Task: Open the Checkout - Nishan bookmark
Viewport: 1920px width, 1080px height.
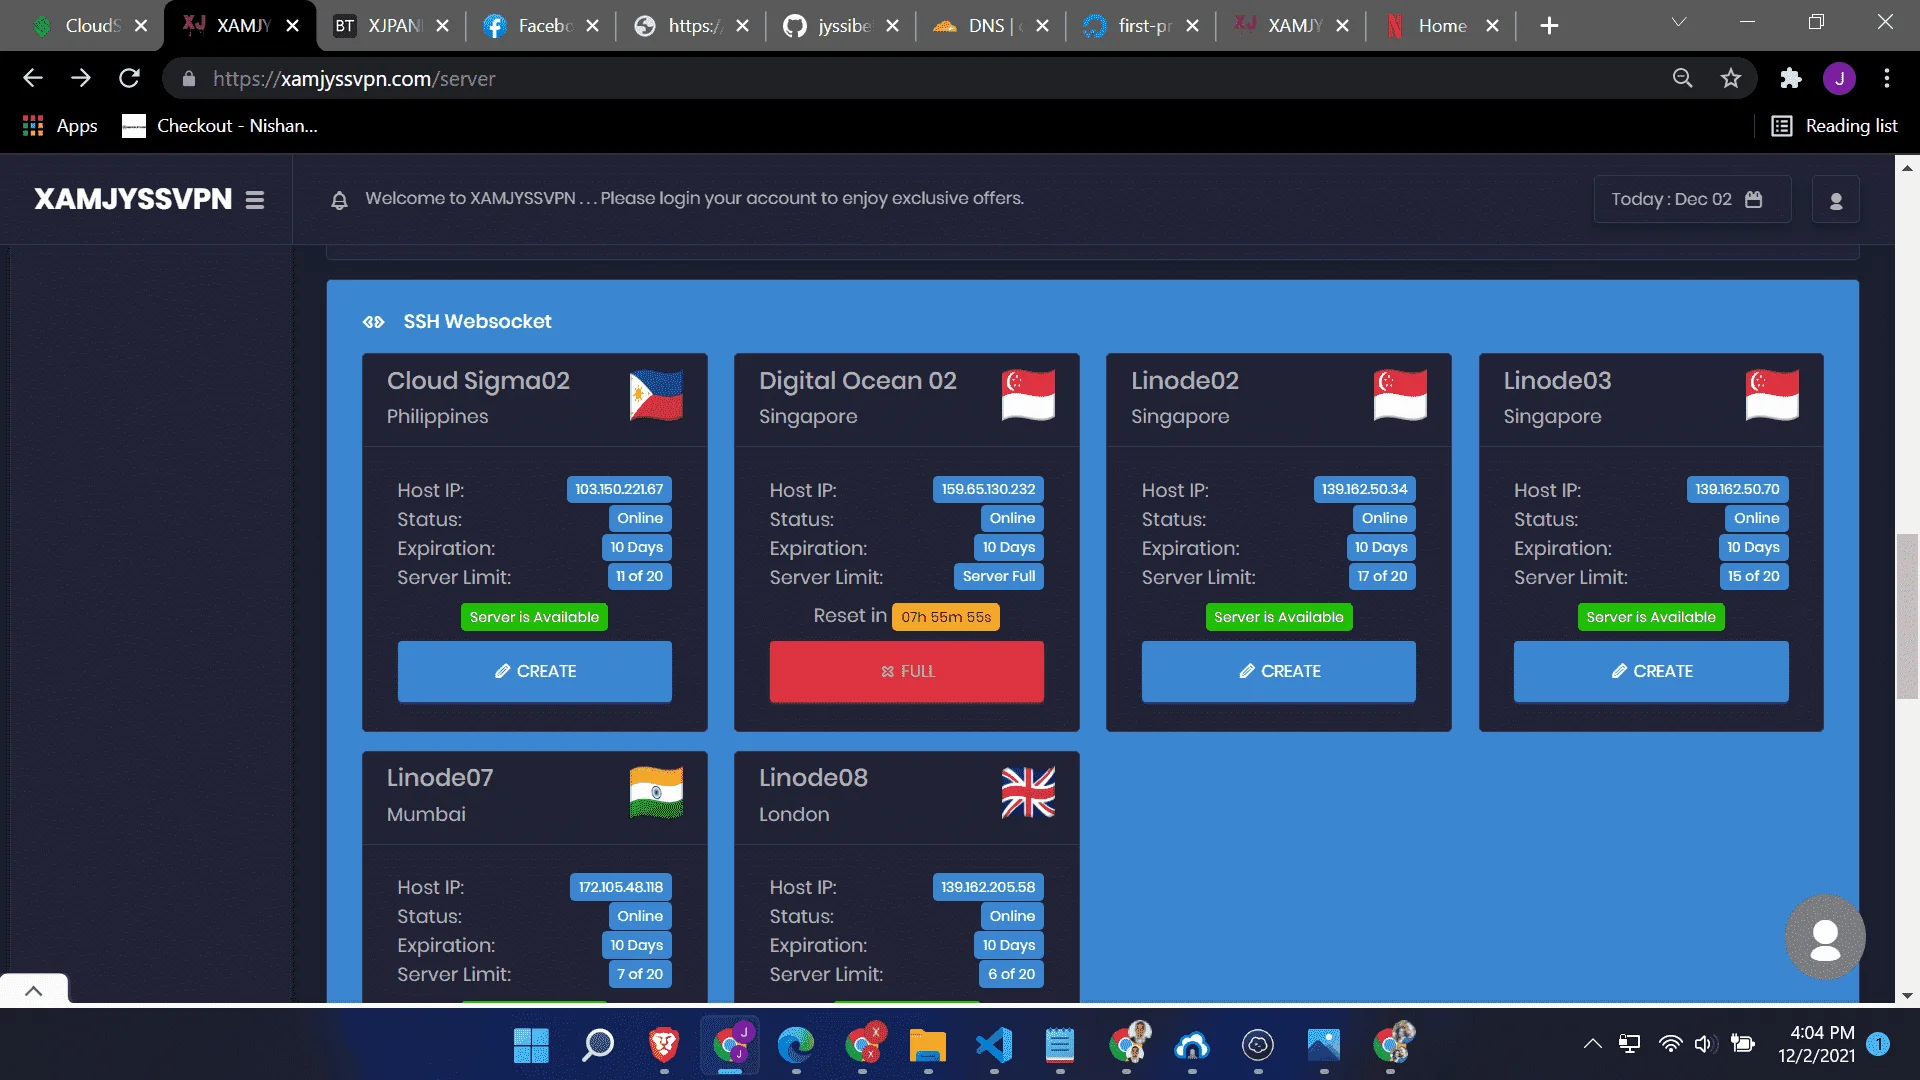Action: pos(220,126)
